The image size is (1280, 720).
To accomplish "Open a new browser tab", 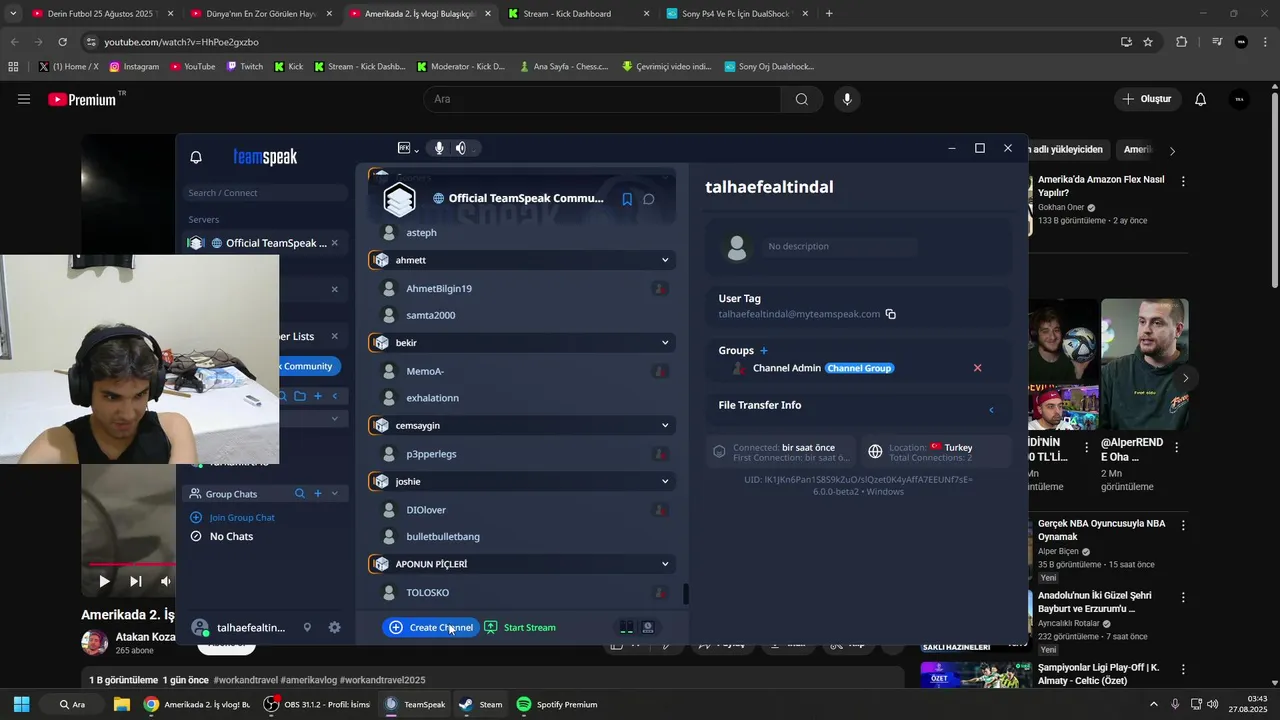I will pos(829,14).
